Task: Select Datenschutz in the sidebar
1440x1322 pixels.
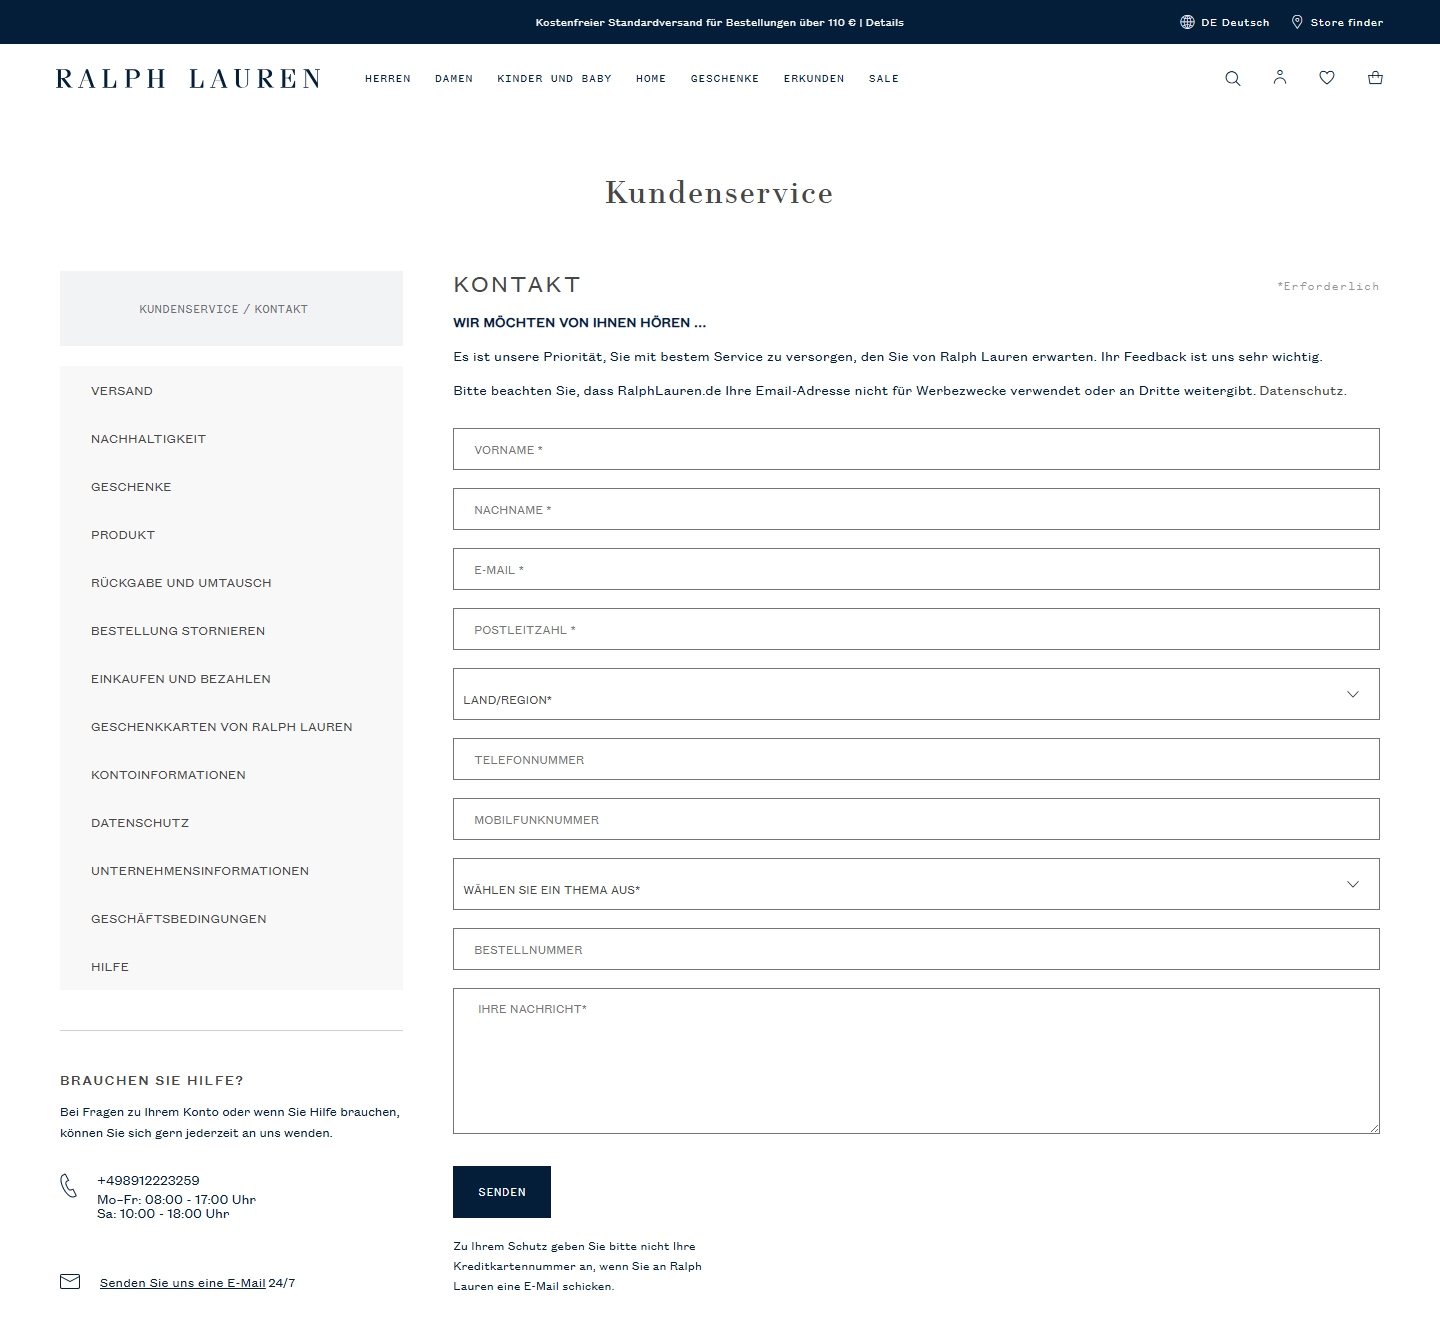Action: (x=140, y=823)
